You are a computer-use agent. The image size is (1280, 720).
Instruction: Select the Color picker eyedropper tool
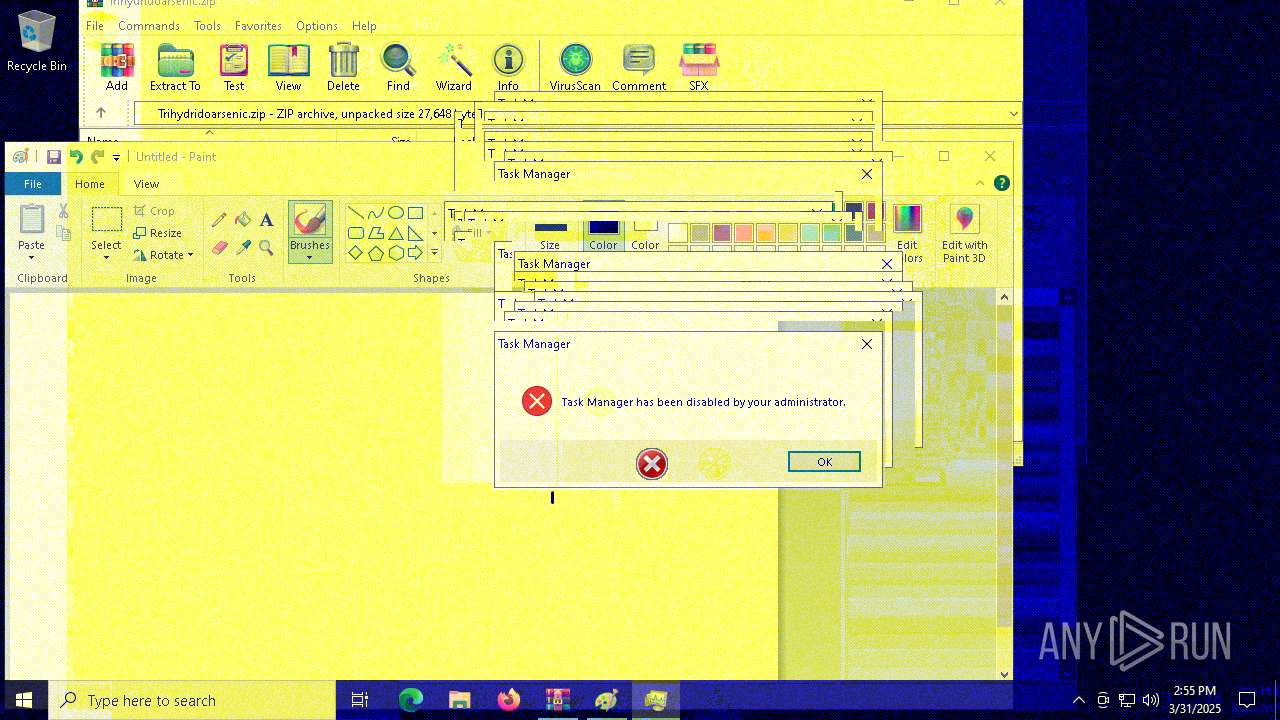click(243, 247)
